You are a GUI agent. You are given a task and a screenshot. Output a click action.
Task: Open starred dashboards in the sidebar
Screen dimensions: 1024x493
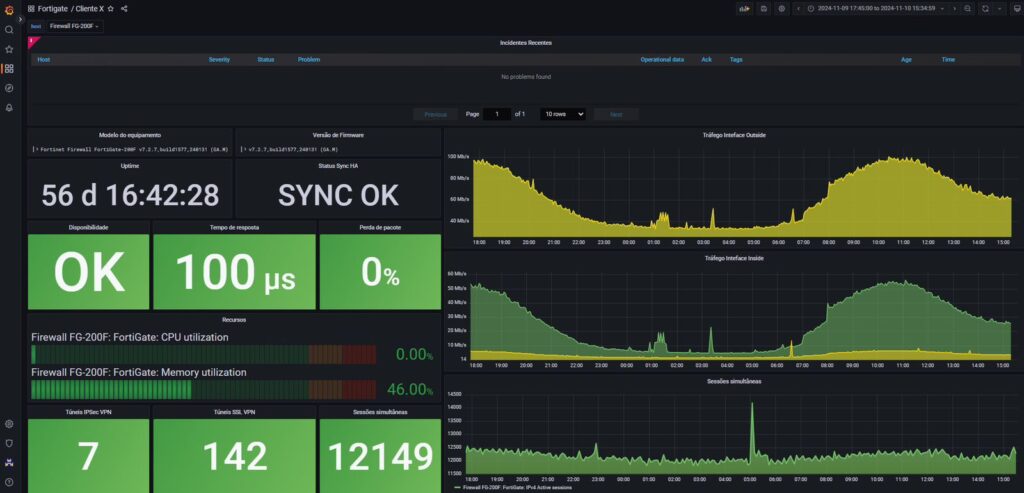click(x=9, y=49)
